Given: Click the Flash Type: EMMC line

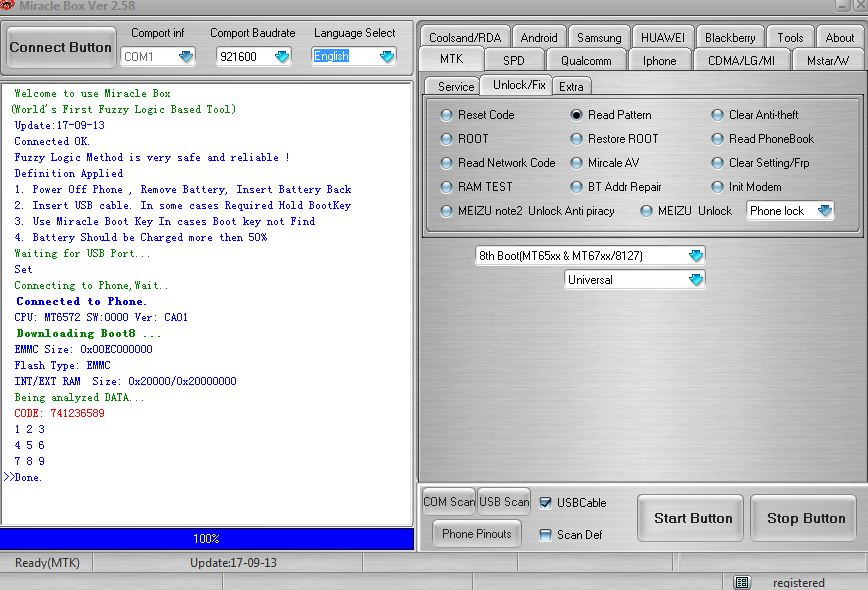Looking at the screenshot, I should [x=62, y=366].
